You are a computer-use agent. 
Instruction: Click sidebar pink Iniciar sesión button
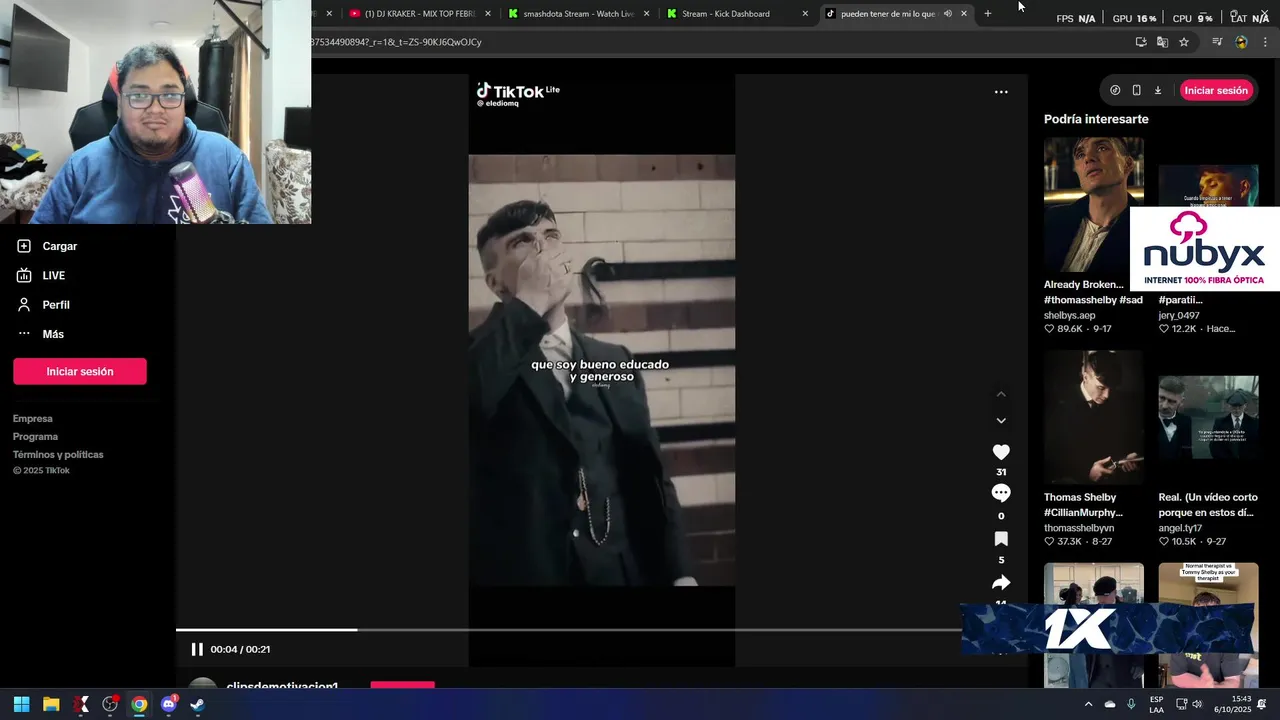click(x=80, y=371)
